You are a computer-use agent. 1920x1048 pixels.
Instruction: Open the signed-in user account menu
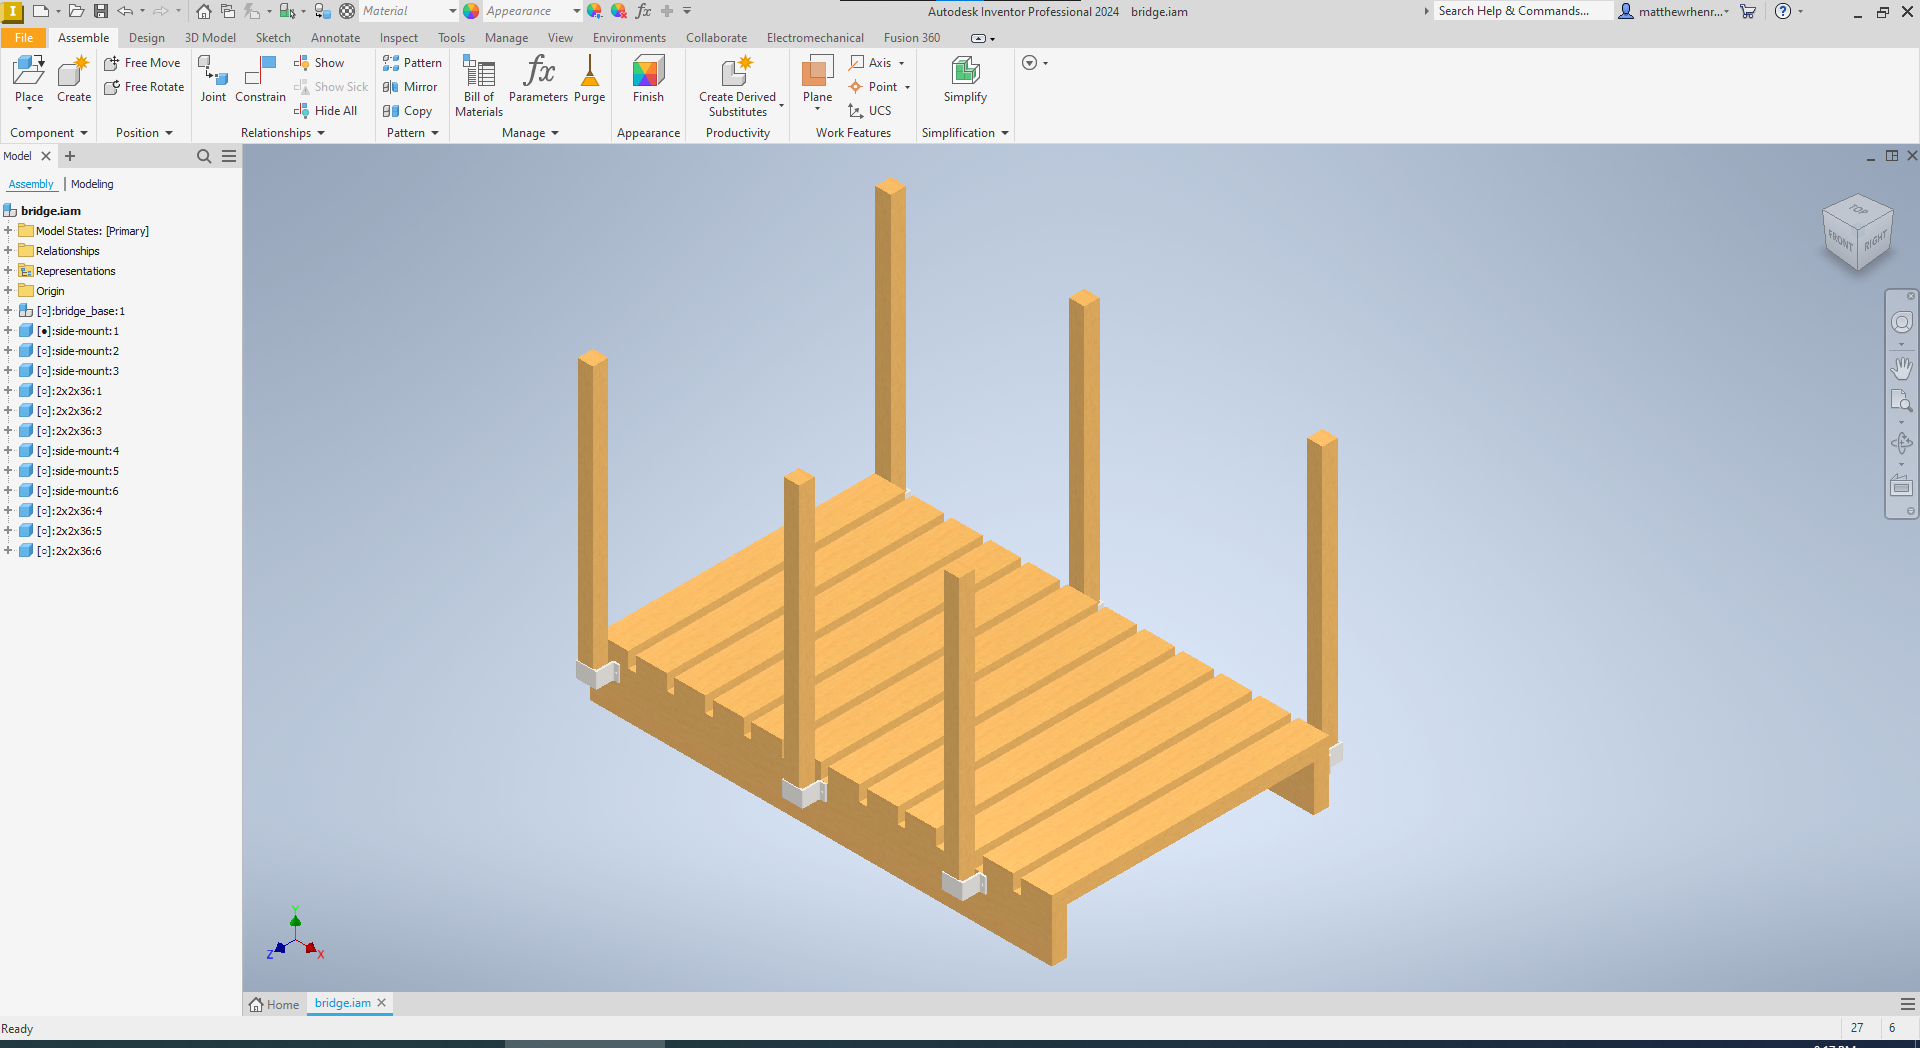1673,11
